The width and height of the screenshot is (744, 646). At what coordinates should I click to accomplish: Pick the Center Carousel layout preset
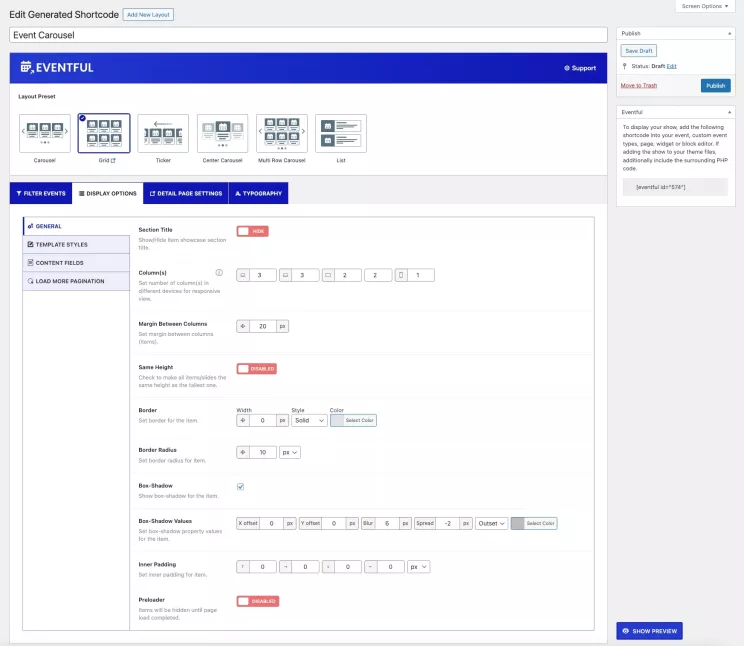pos(222,133)
